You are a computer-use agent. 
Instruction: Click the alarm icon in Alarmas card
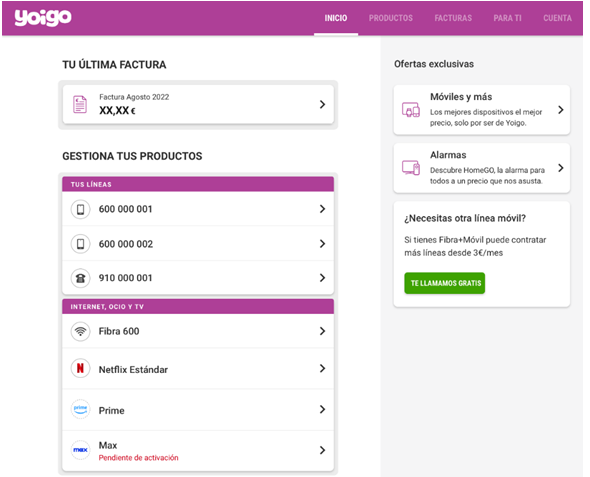[411, 168]
